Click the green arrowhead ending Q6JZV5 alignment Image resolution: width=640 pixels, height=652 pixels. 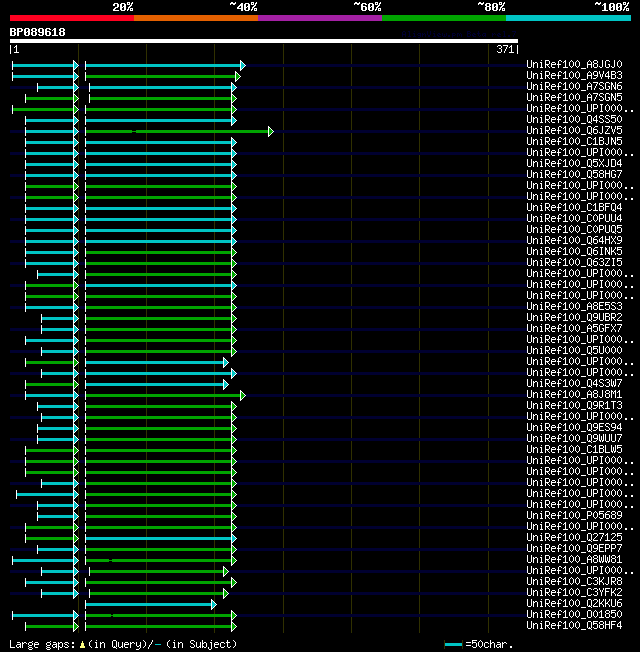[270, 131]
